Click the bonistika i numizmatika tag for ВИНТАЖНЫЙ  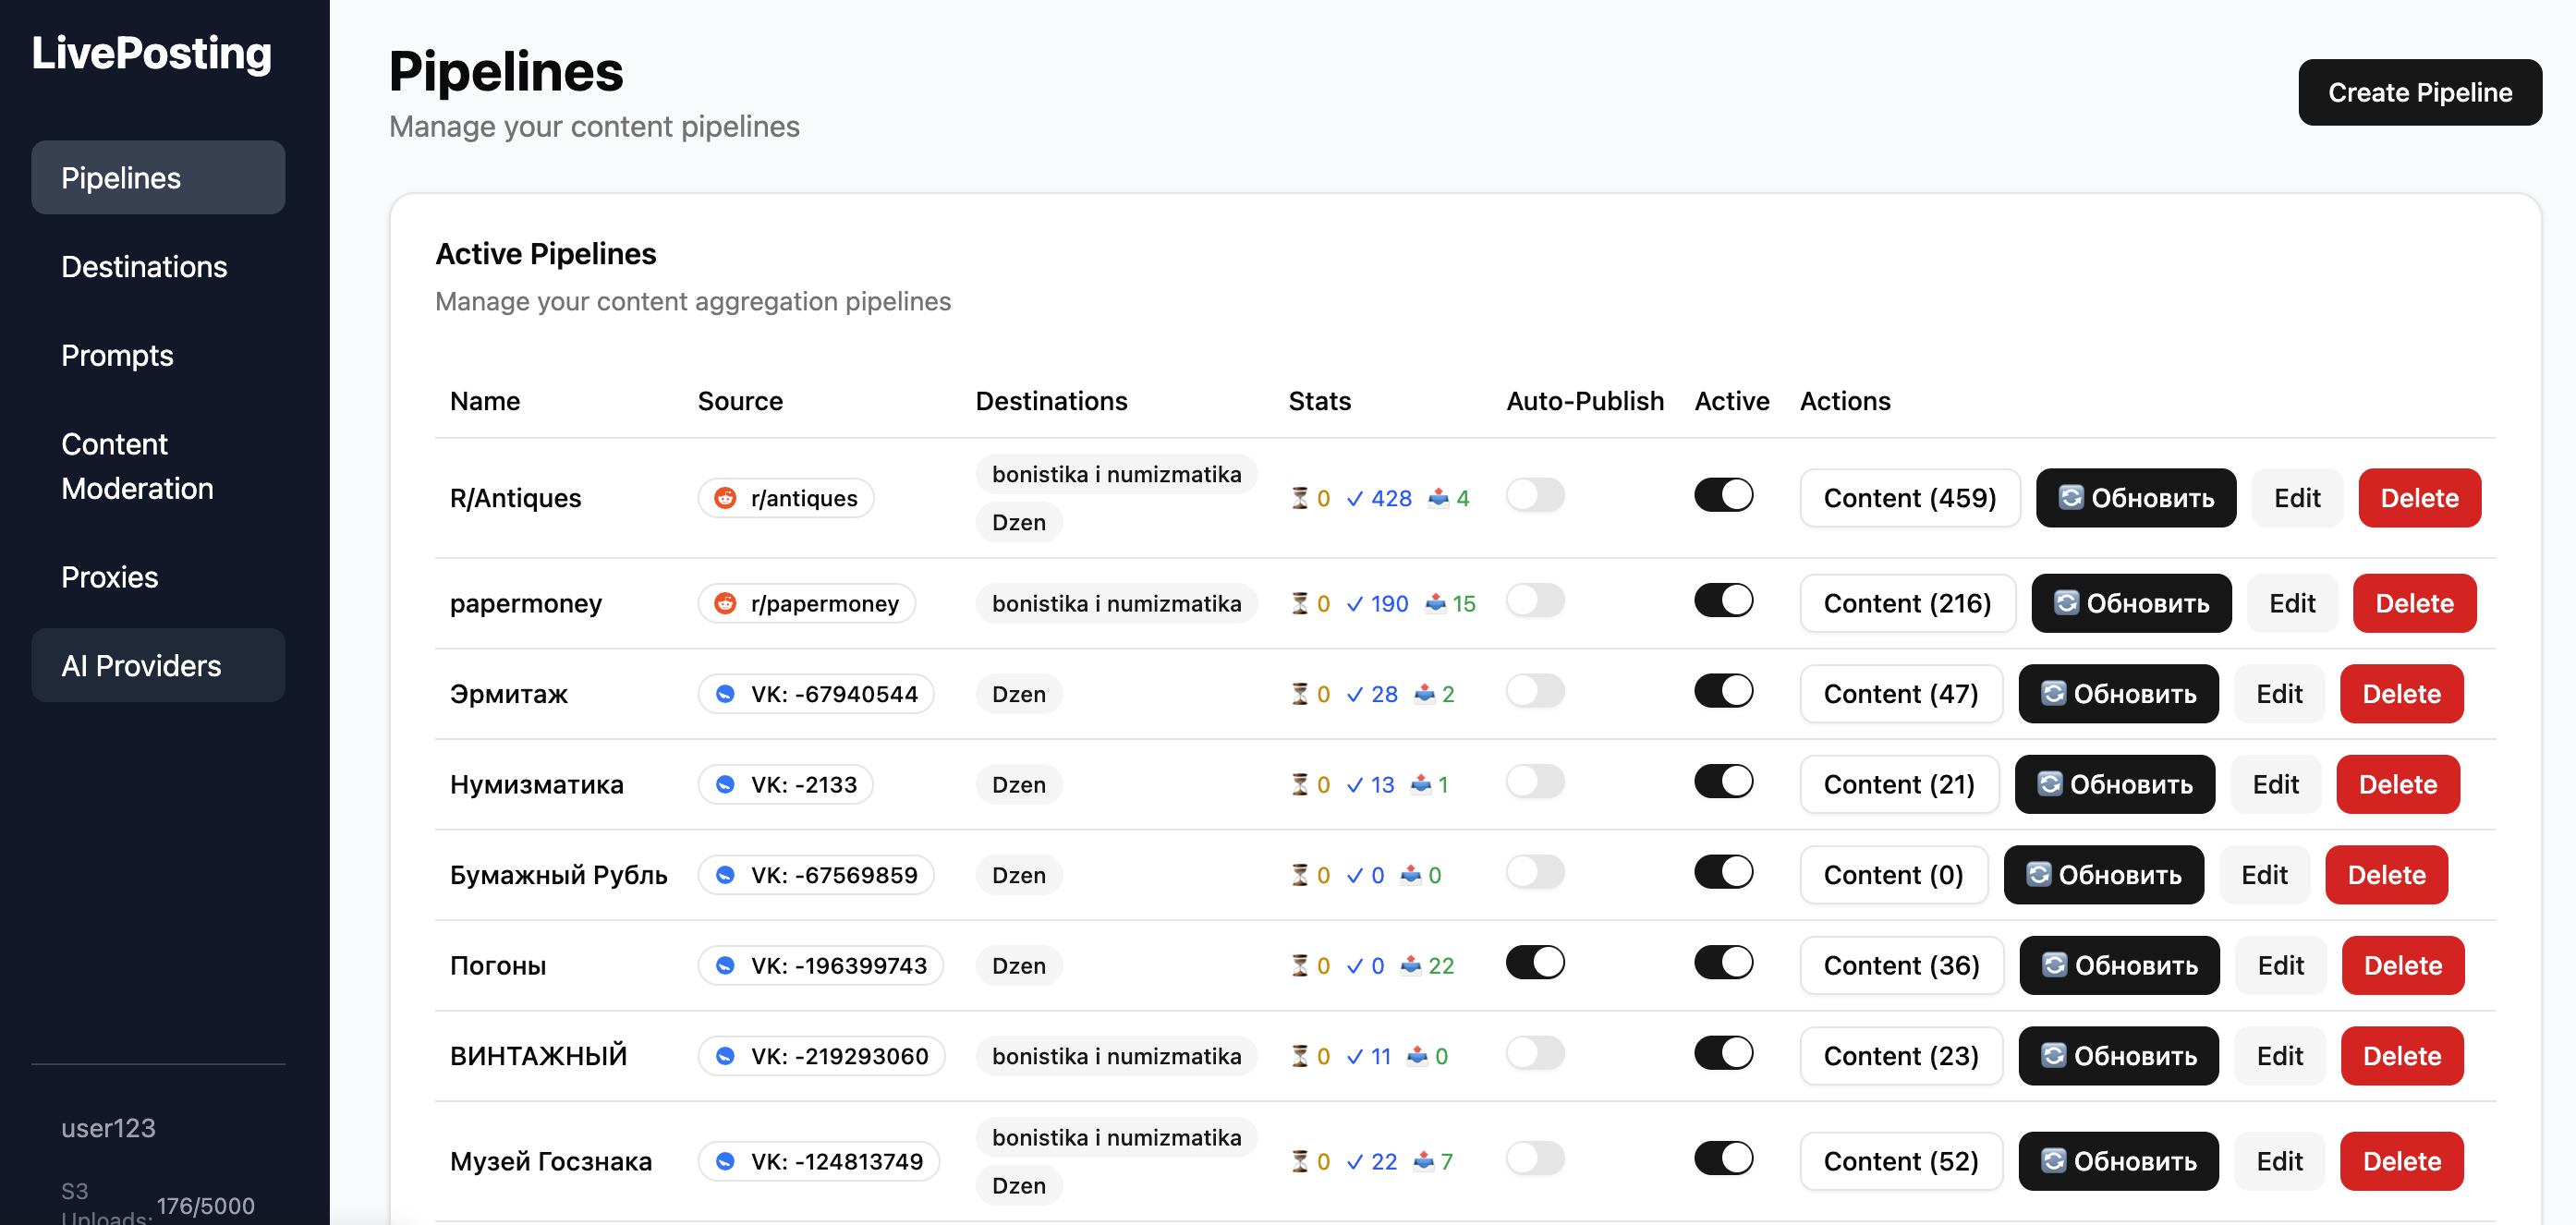(x=1115, y=1056)
